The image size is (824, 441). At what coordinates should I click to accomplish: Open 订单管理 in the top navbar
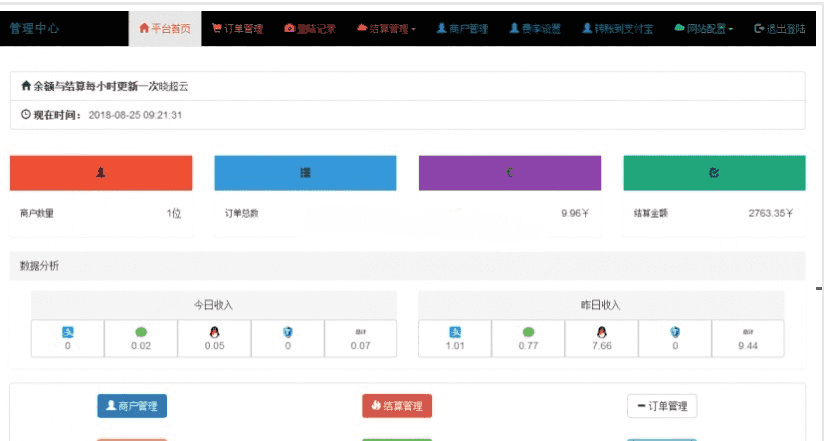tap(238, 28)
